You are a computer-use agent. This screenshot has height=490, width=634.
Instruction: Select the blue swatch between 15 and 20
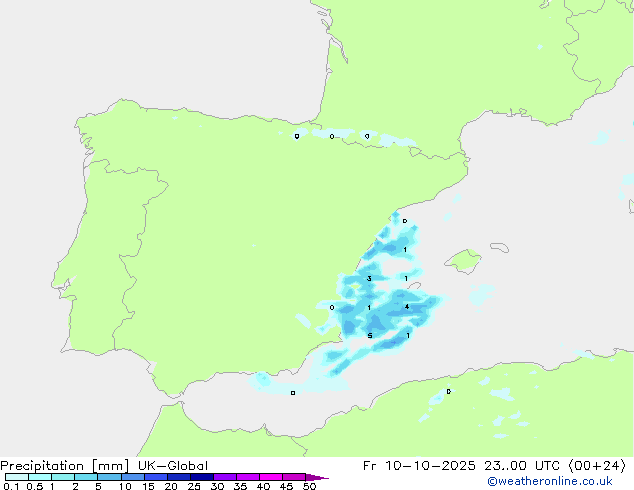155,477
